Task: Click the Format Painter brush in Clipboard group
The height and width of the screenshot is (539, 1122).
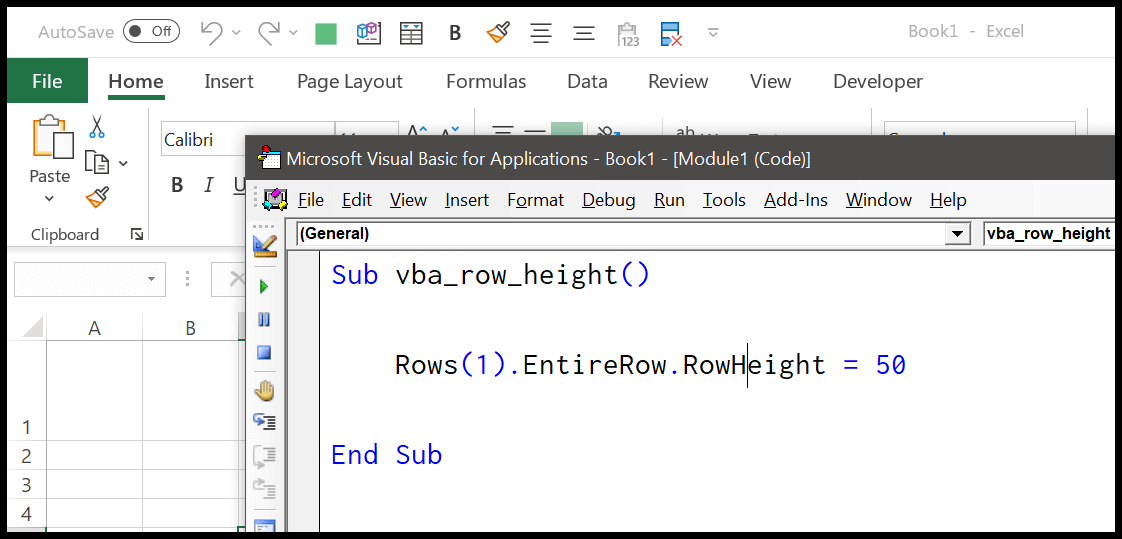Action: coord(97,198)
